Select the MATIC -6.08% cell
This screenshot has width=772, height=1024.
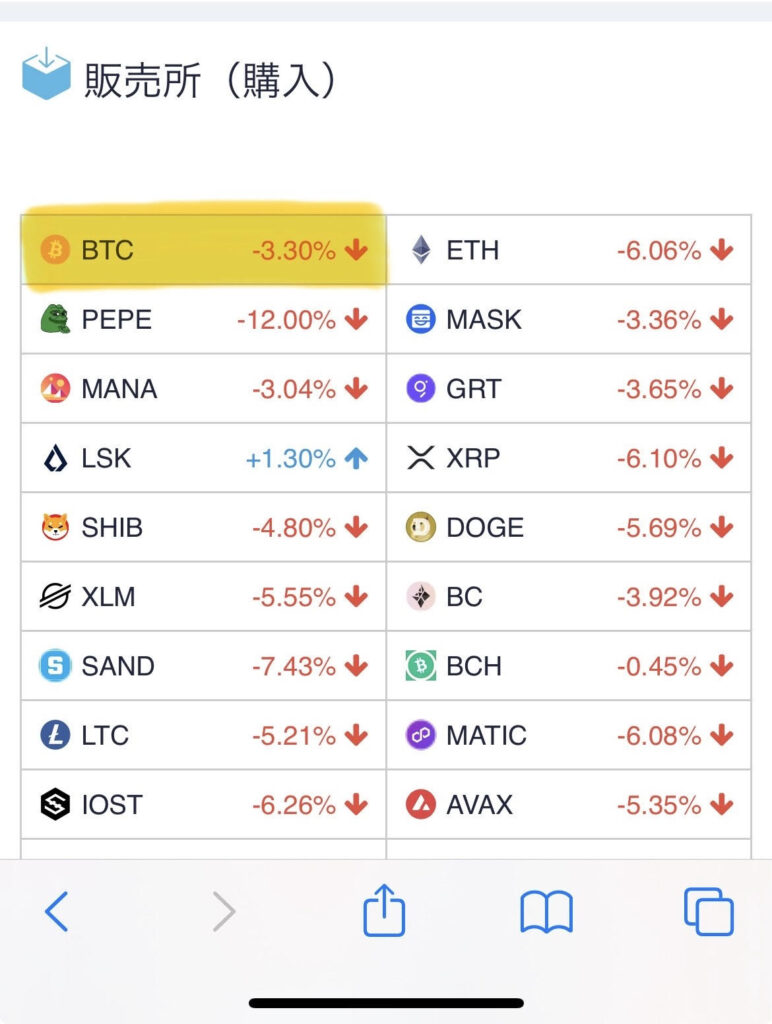pos(569,735)
